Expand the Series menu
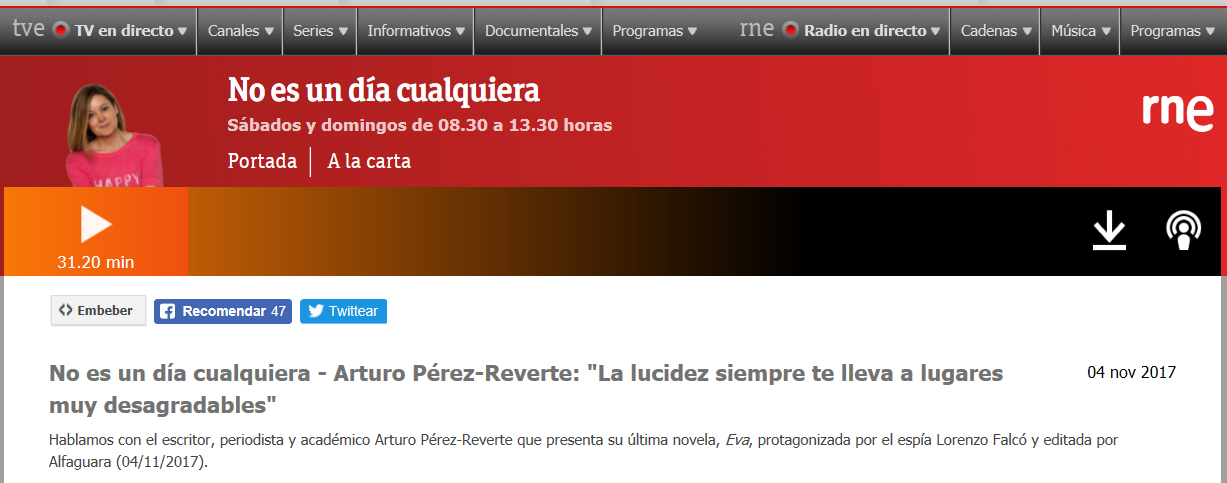1227x483 pixels. coord(320,31)
